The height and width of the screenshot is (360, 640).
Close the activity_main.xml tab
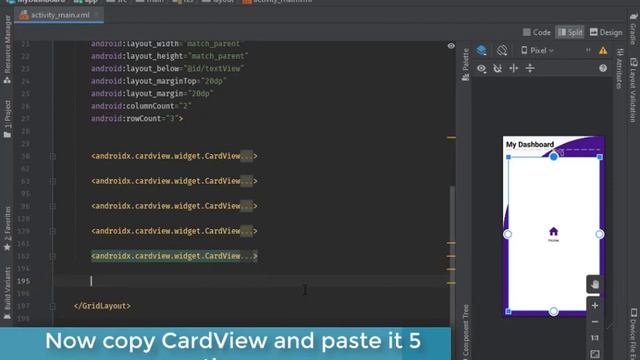96,15
